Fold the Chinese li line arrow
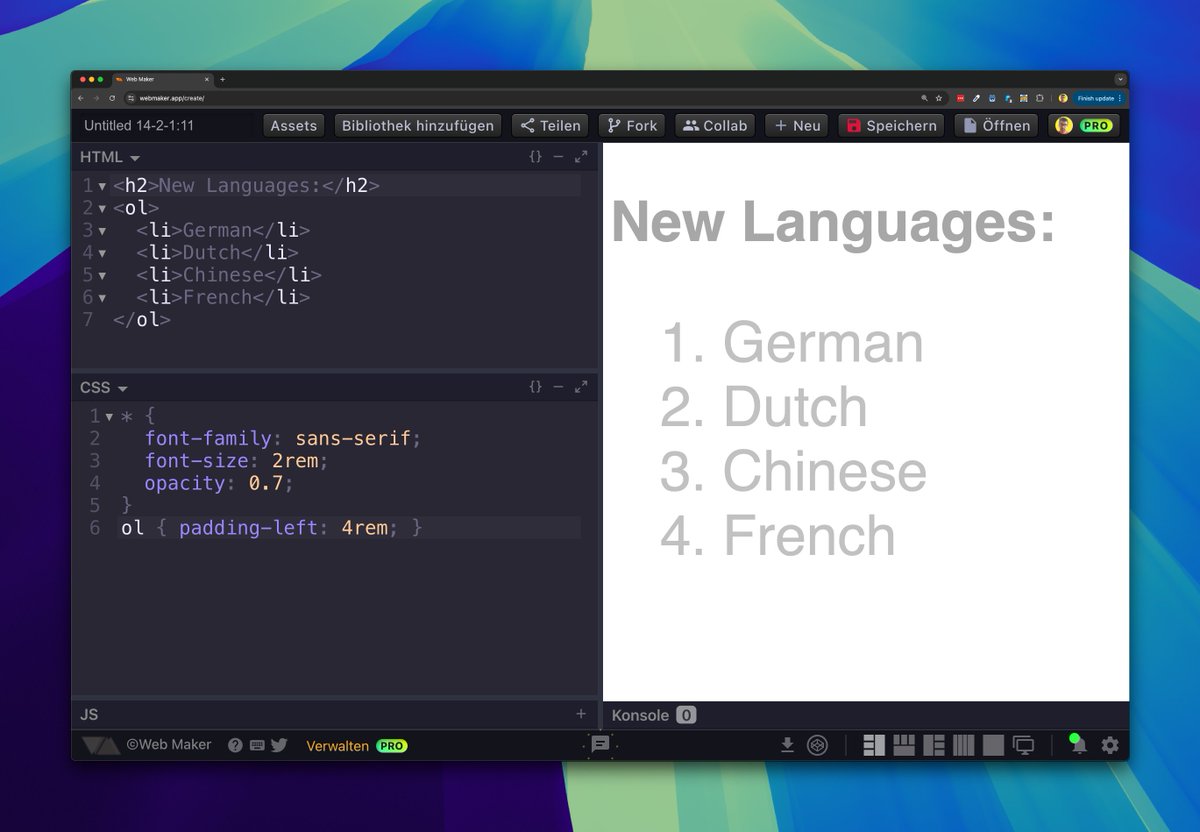1200x832 pixels. pos(102,275)
